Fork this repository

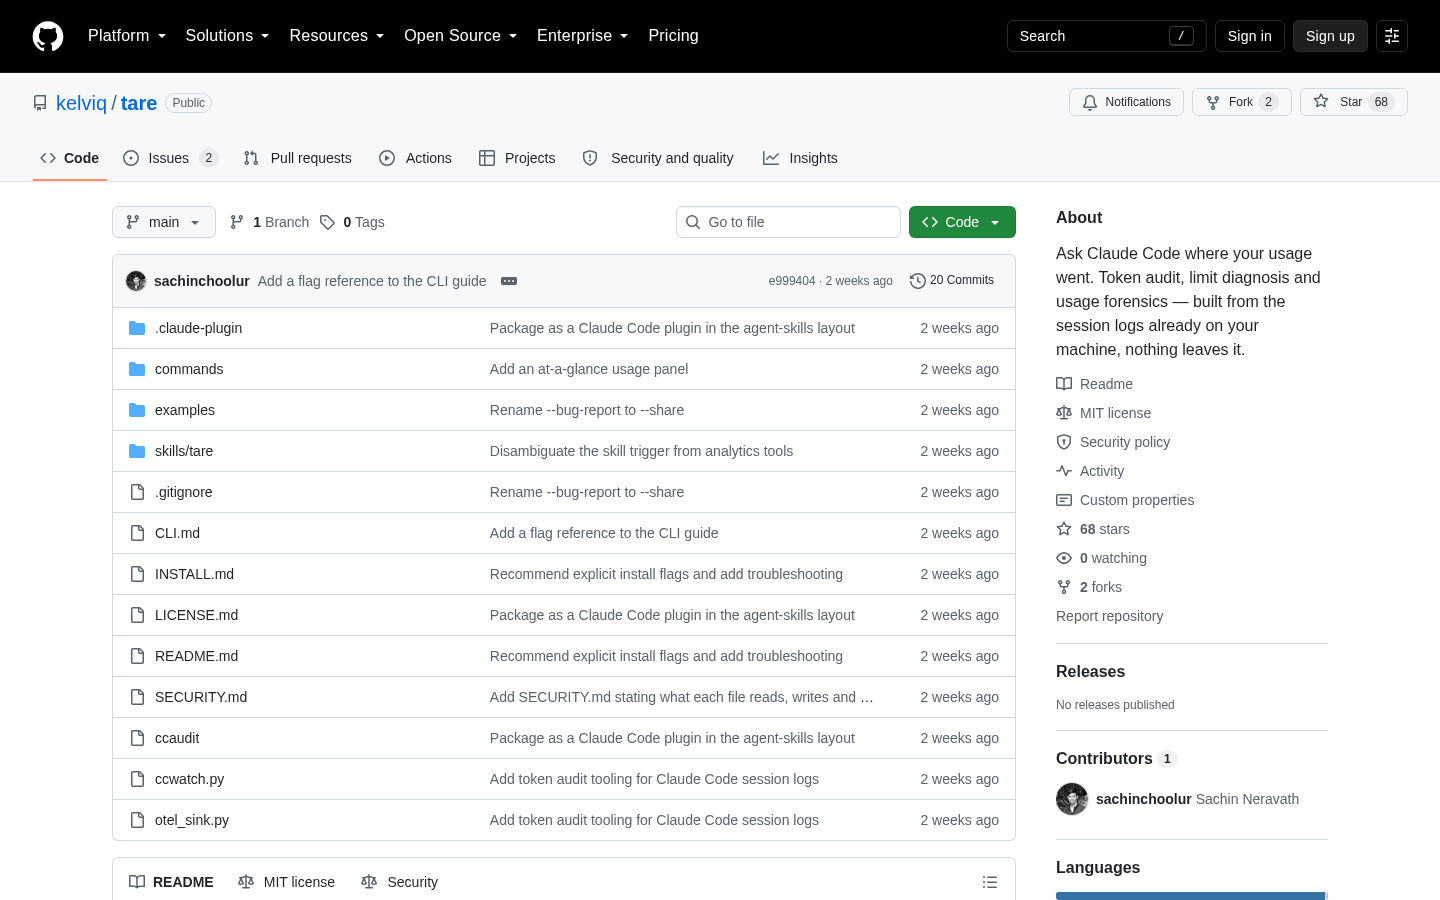[x=1241, y=102]
